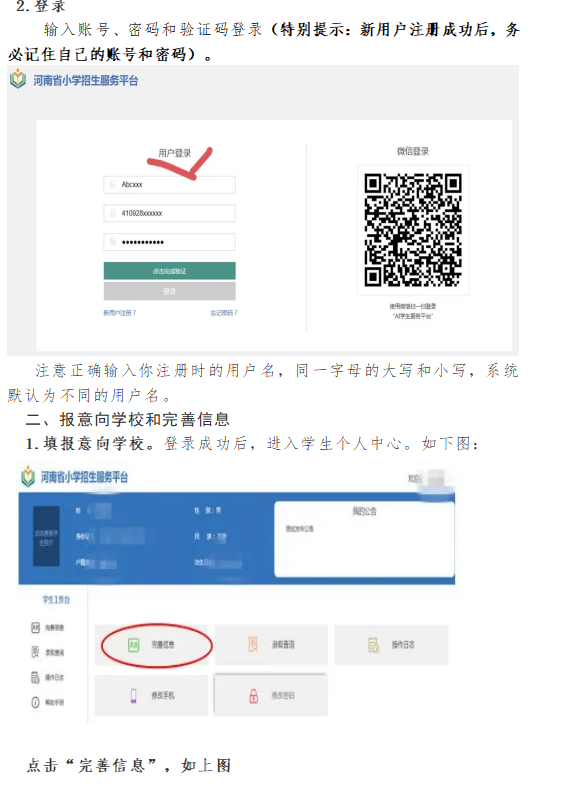Click the 用户登录 heading text
Screen dimensions: 577x795
(174, 153)
